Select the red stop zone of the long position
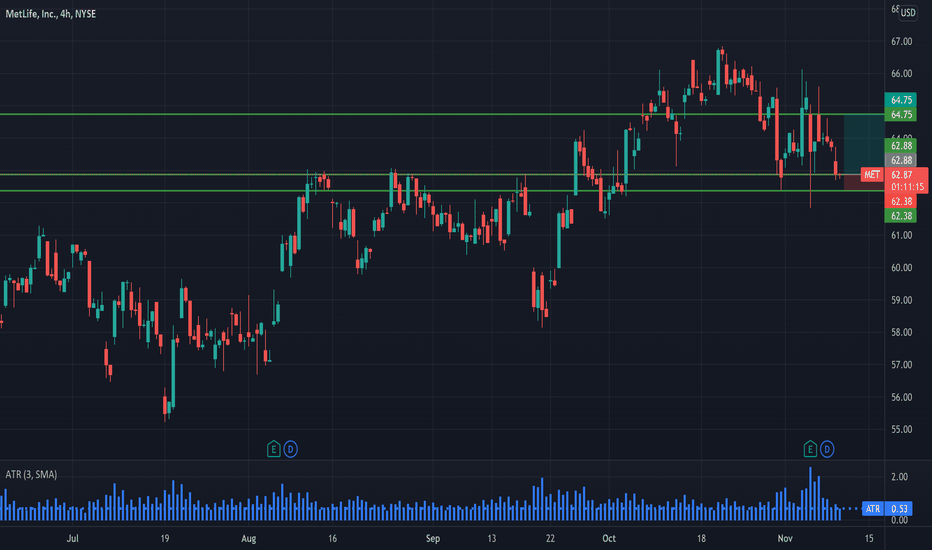The width and height of the screenshot is (932, 550). tap(864, 183)
